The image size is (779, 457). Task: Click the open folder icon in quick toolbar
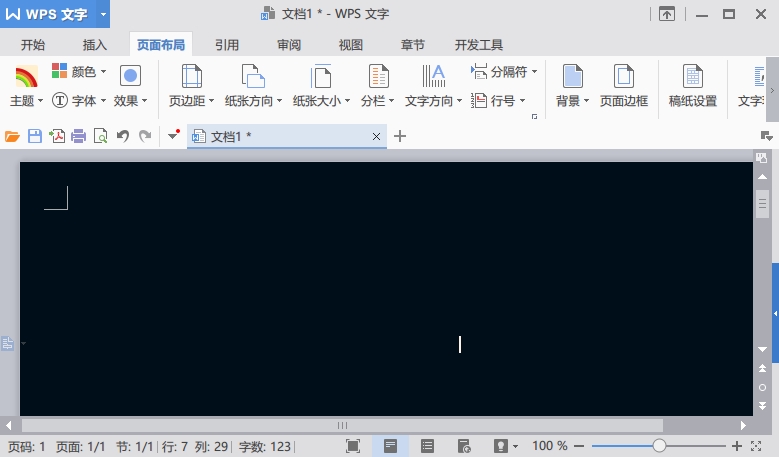click(x=12, y=136)
